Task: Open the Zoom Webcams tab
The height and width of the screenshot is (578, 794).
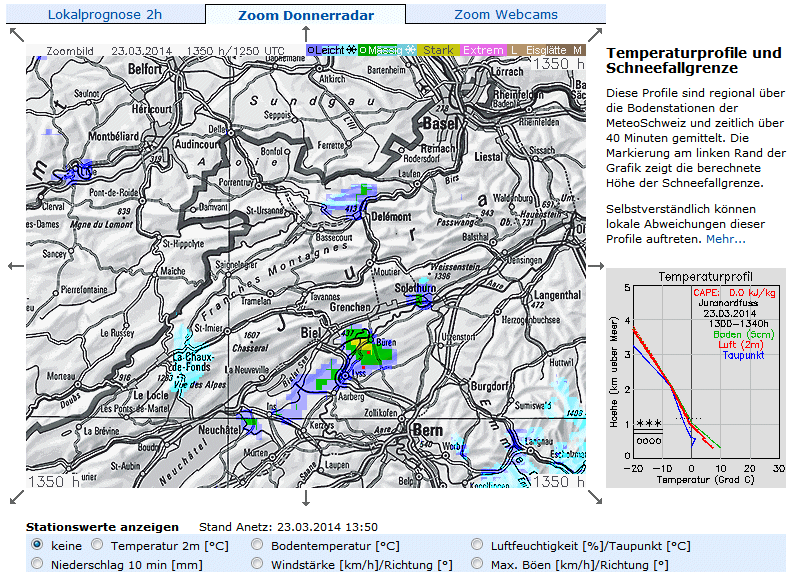Action: [505, 15]
